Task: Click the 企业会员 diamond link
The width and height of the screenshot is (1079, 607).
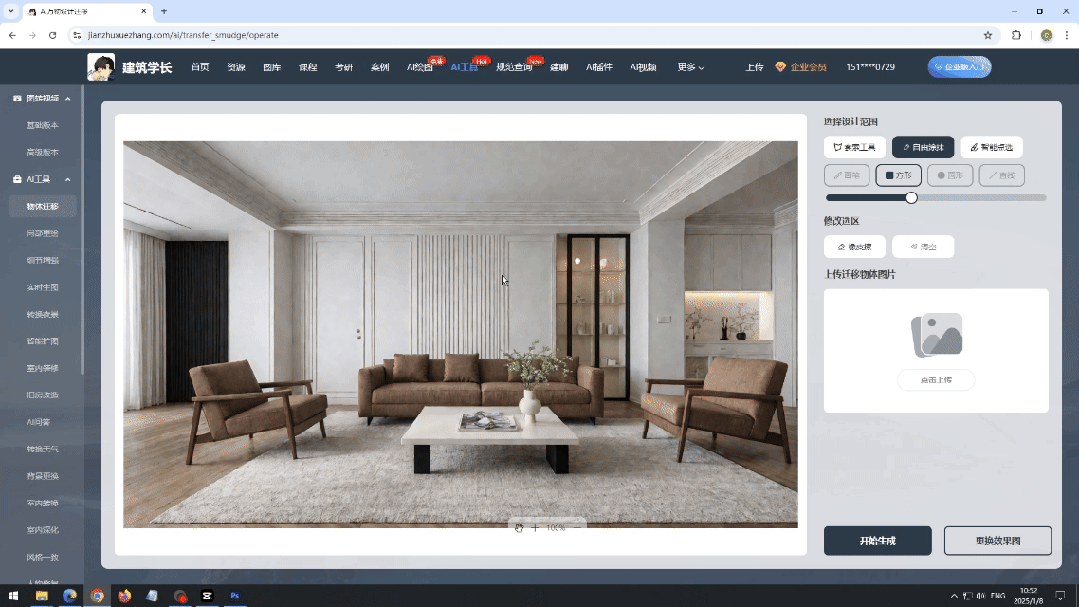Action: [801, 67]
